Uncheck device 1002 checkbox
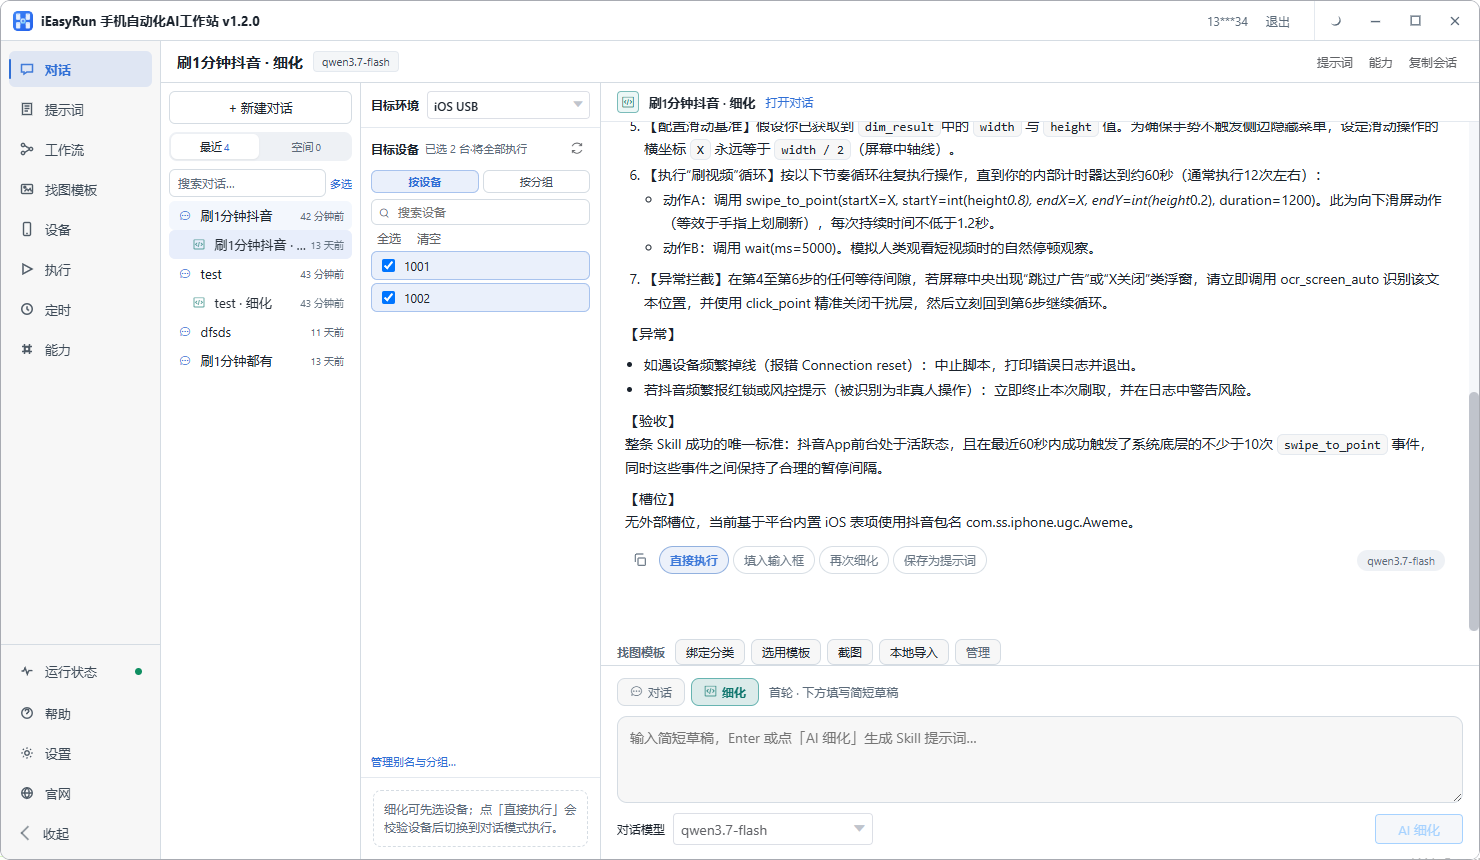The height and width of the screenshot is (860, 1480). [x=389, y=298]
